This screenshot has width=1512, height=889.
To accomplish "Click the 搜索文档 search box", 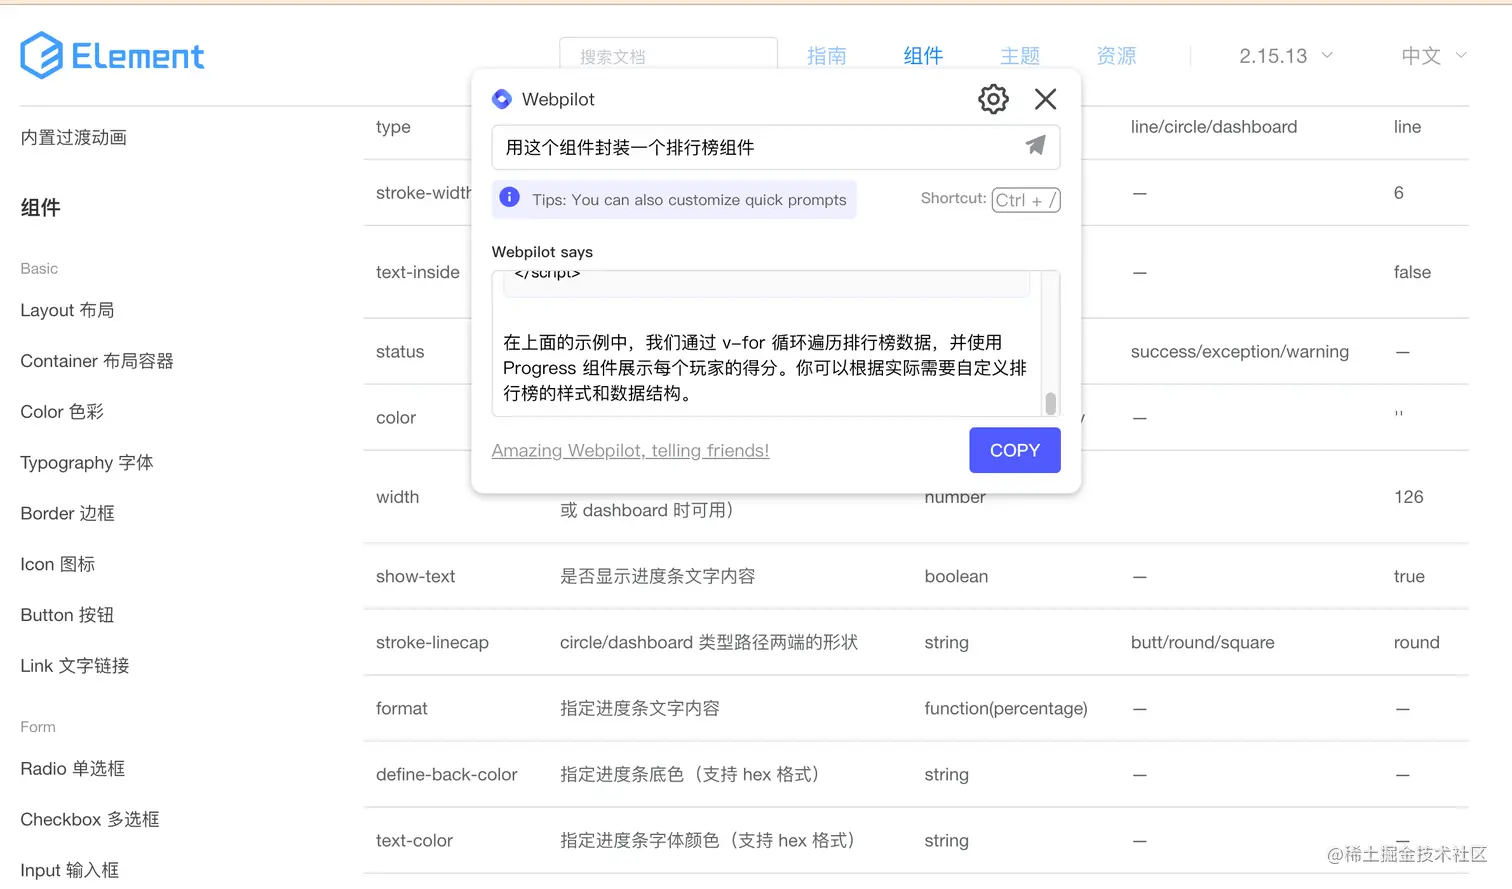I will (x=668, y=56).
